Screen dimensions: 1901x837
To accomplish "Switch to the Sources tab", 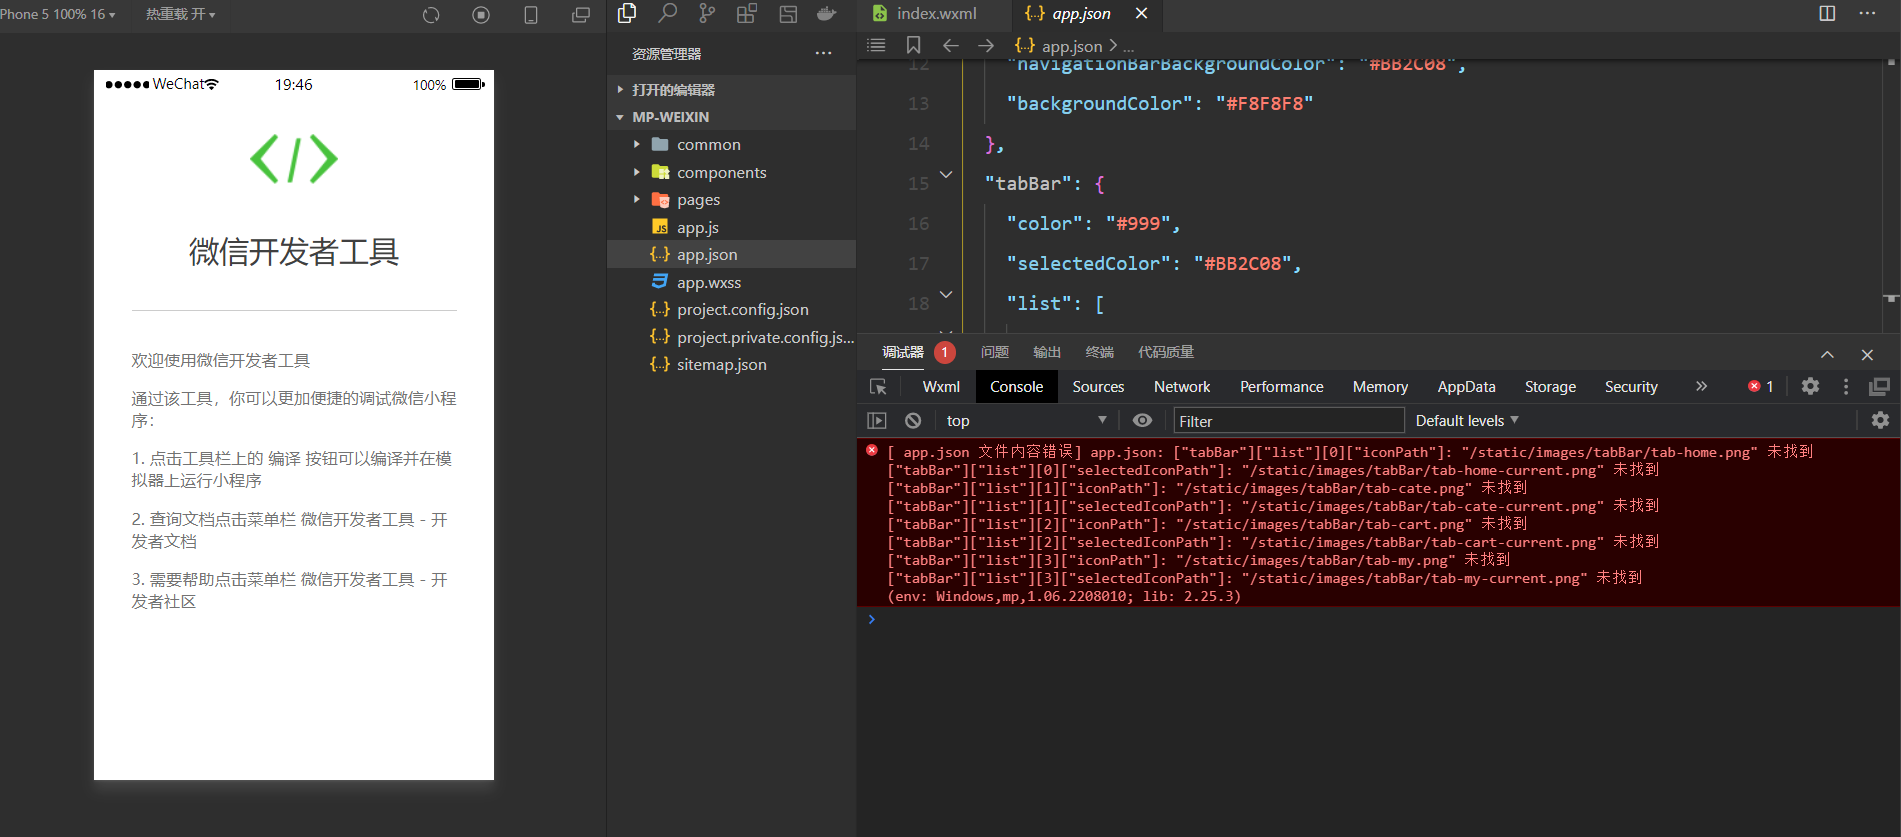I will (1098, 387).
